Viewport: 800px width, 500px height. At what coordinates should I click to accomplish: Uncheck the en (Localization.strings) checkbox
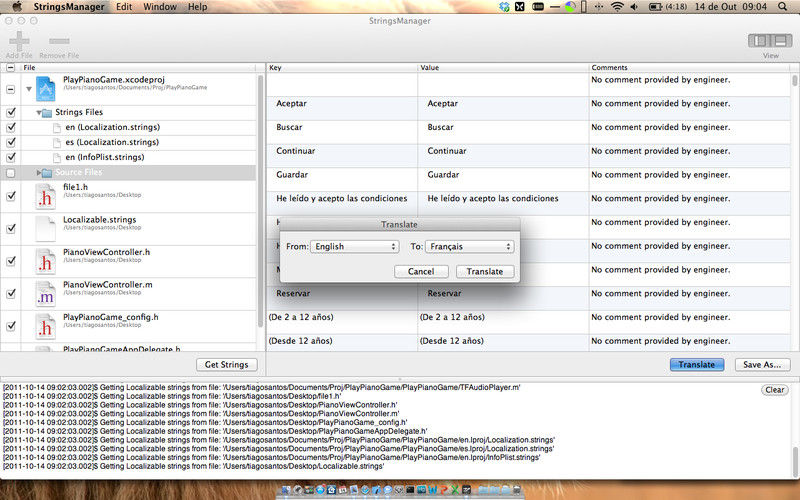click(x=11, y=127)
